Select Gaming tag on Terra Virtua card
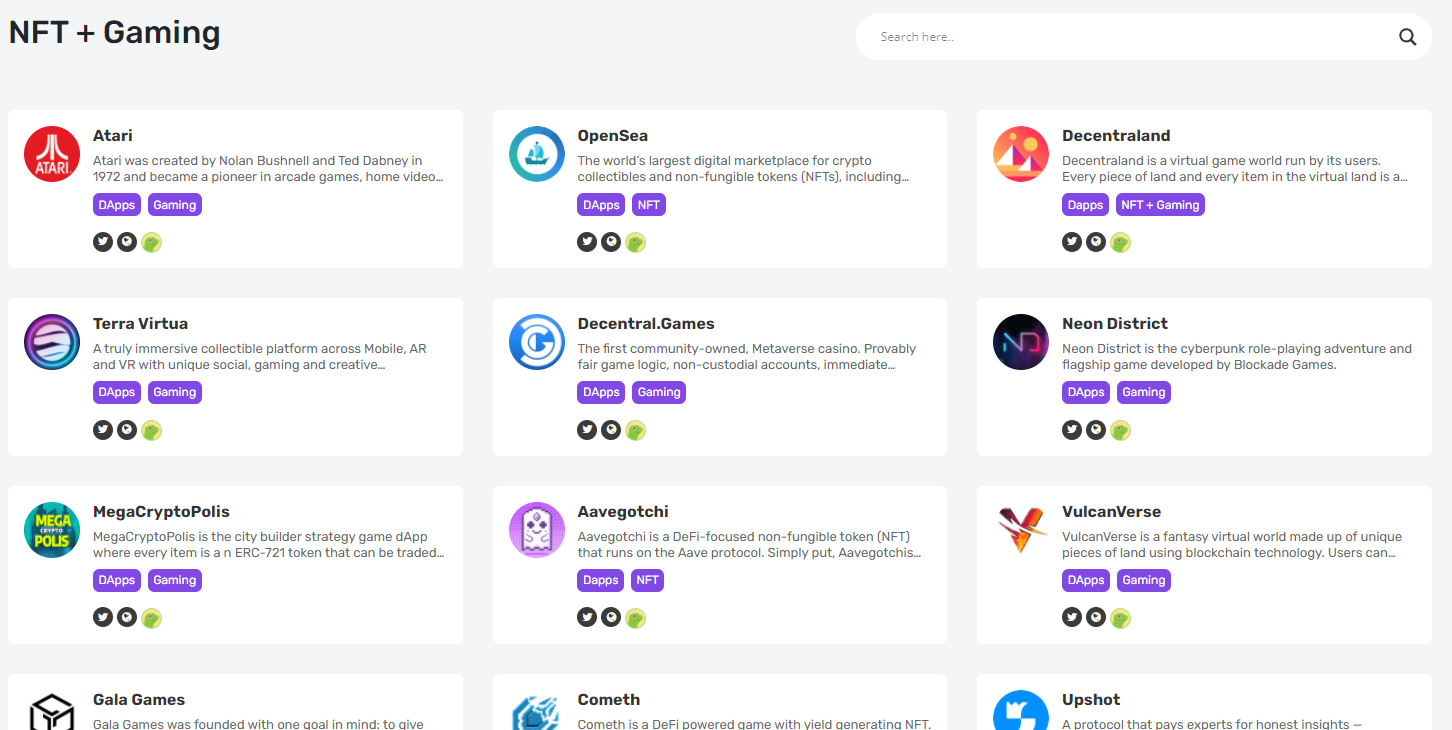The image size is (1452, 730). (175, 393)
